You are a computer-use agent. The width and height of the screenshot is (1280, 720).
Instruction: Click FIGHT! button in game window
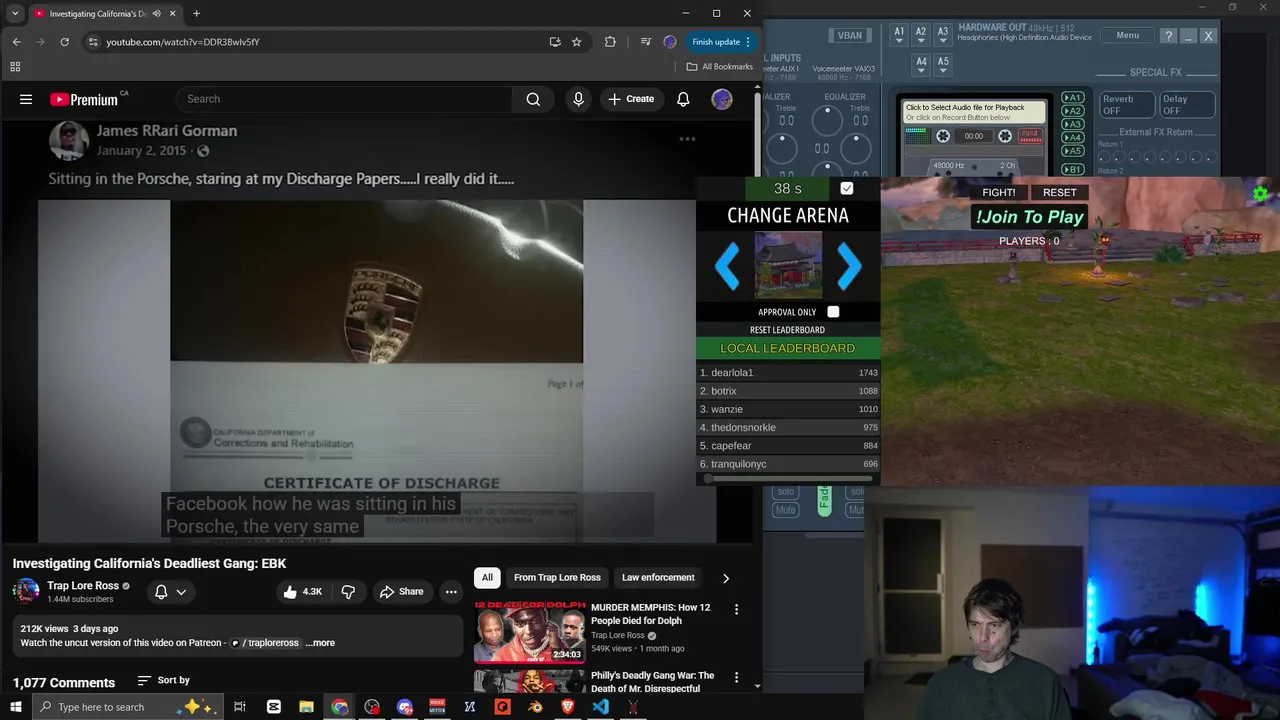click(x=999, y=192)
